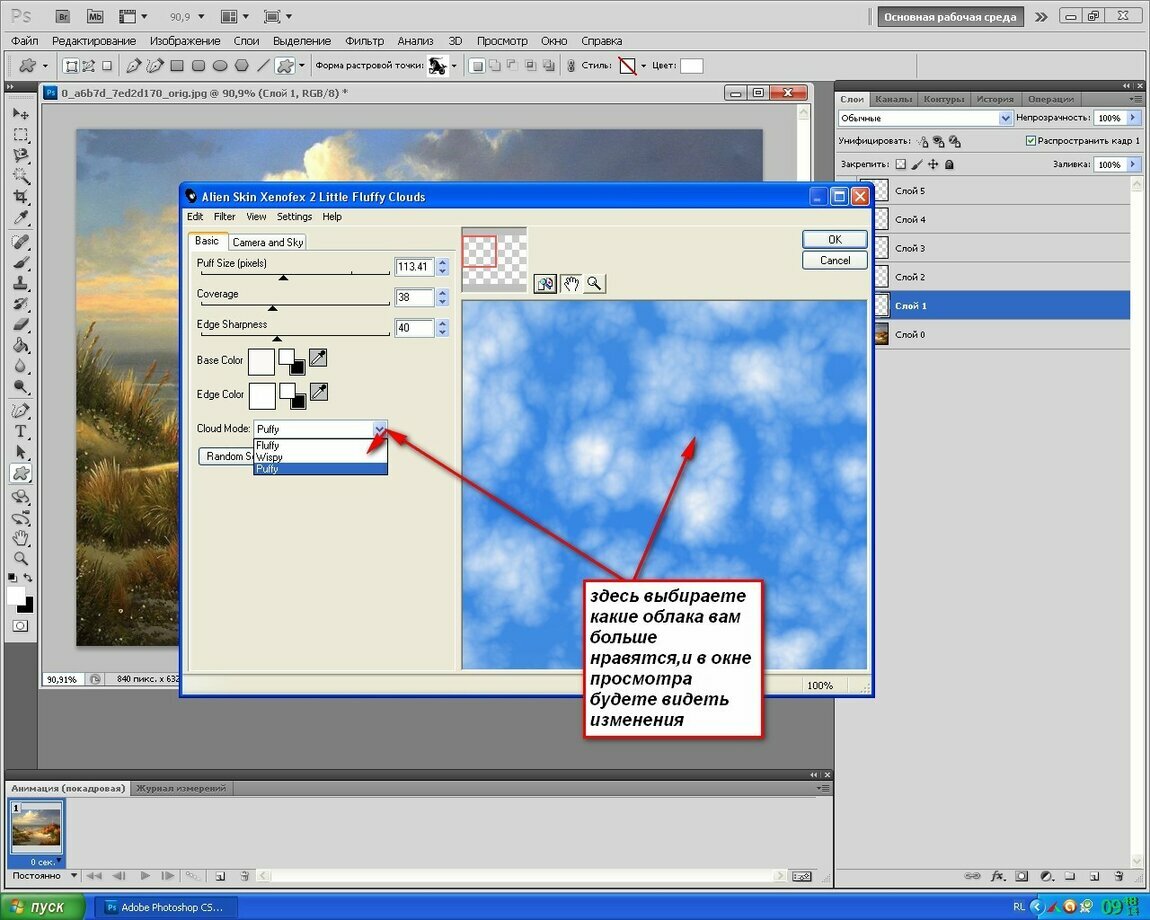
Task: Click frame 1 thumbnail in animation panel
Action: pos(36,828)
